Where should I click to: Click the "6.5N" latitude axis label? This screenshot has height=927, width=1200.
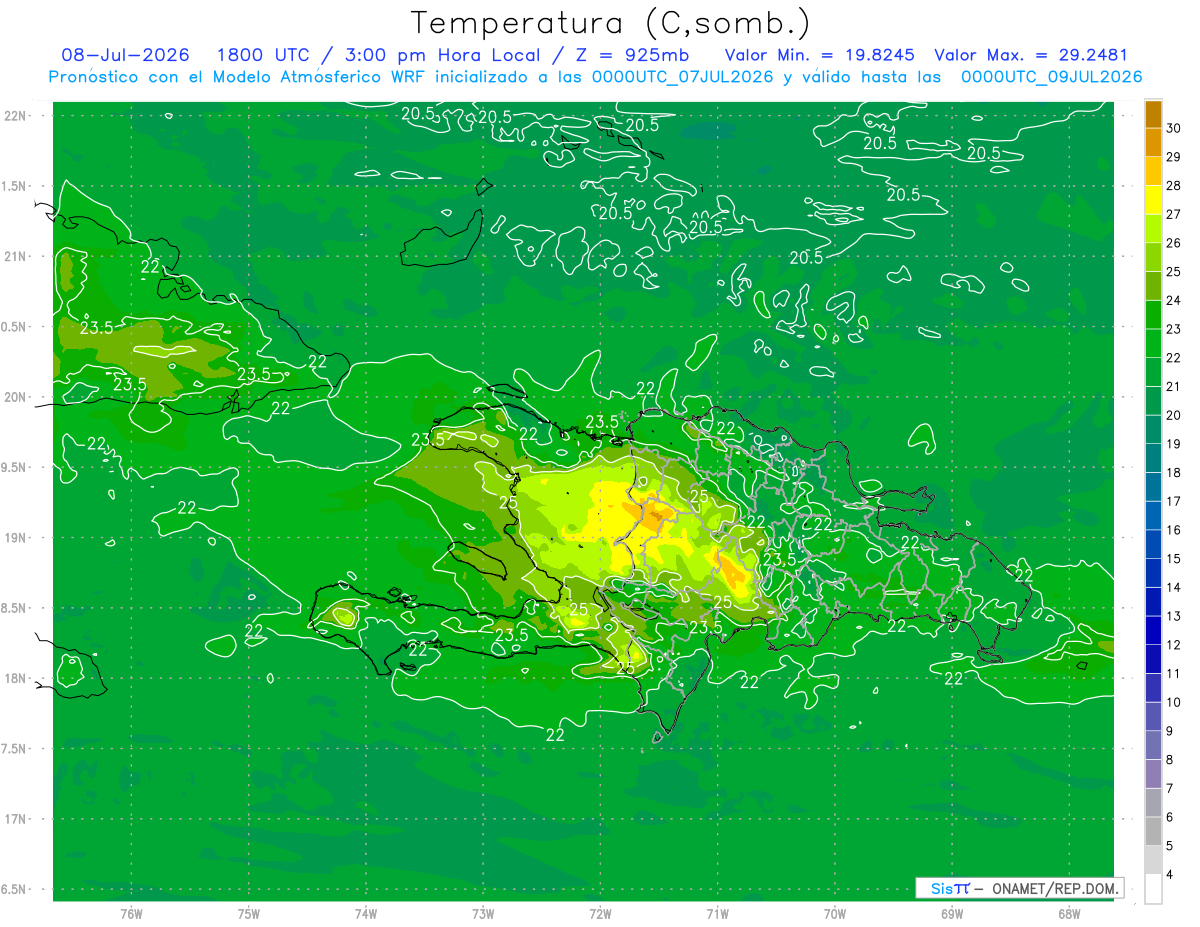[13, 889]
